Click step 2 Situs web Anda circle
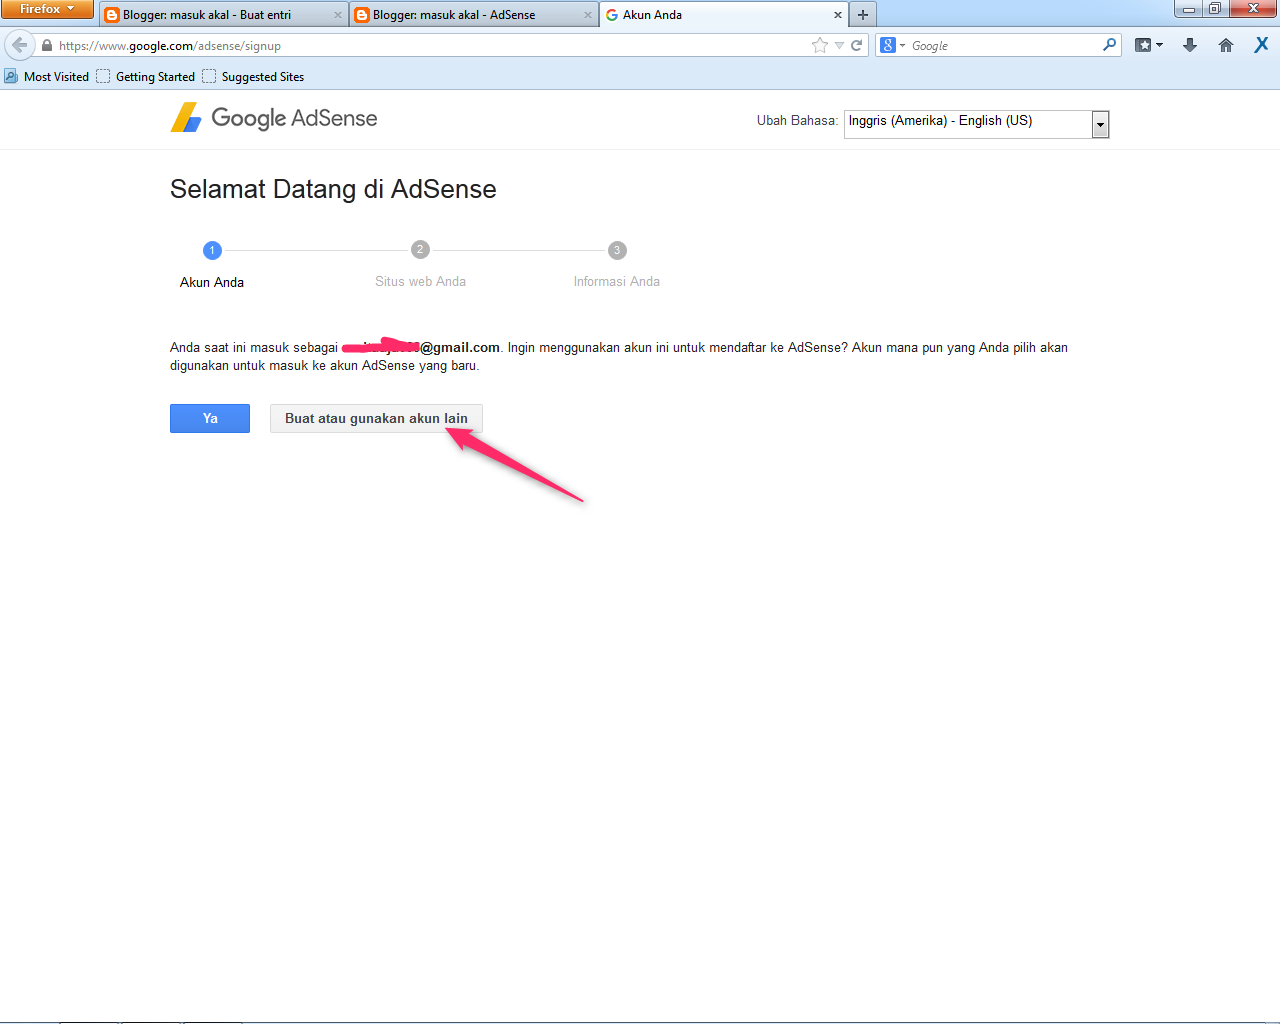Viewport: 1280px width, 1024px height. click(x=420, y=249)
